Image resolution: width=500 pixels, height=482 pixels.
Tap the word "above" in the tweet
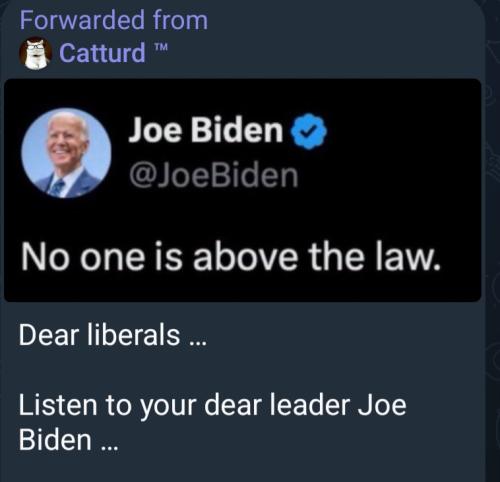tap(245, 256)
